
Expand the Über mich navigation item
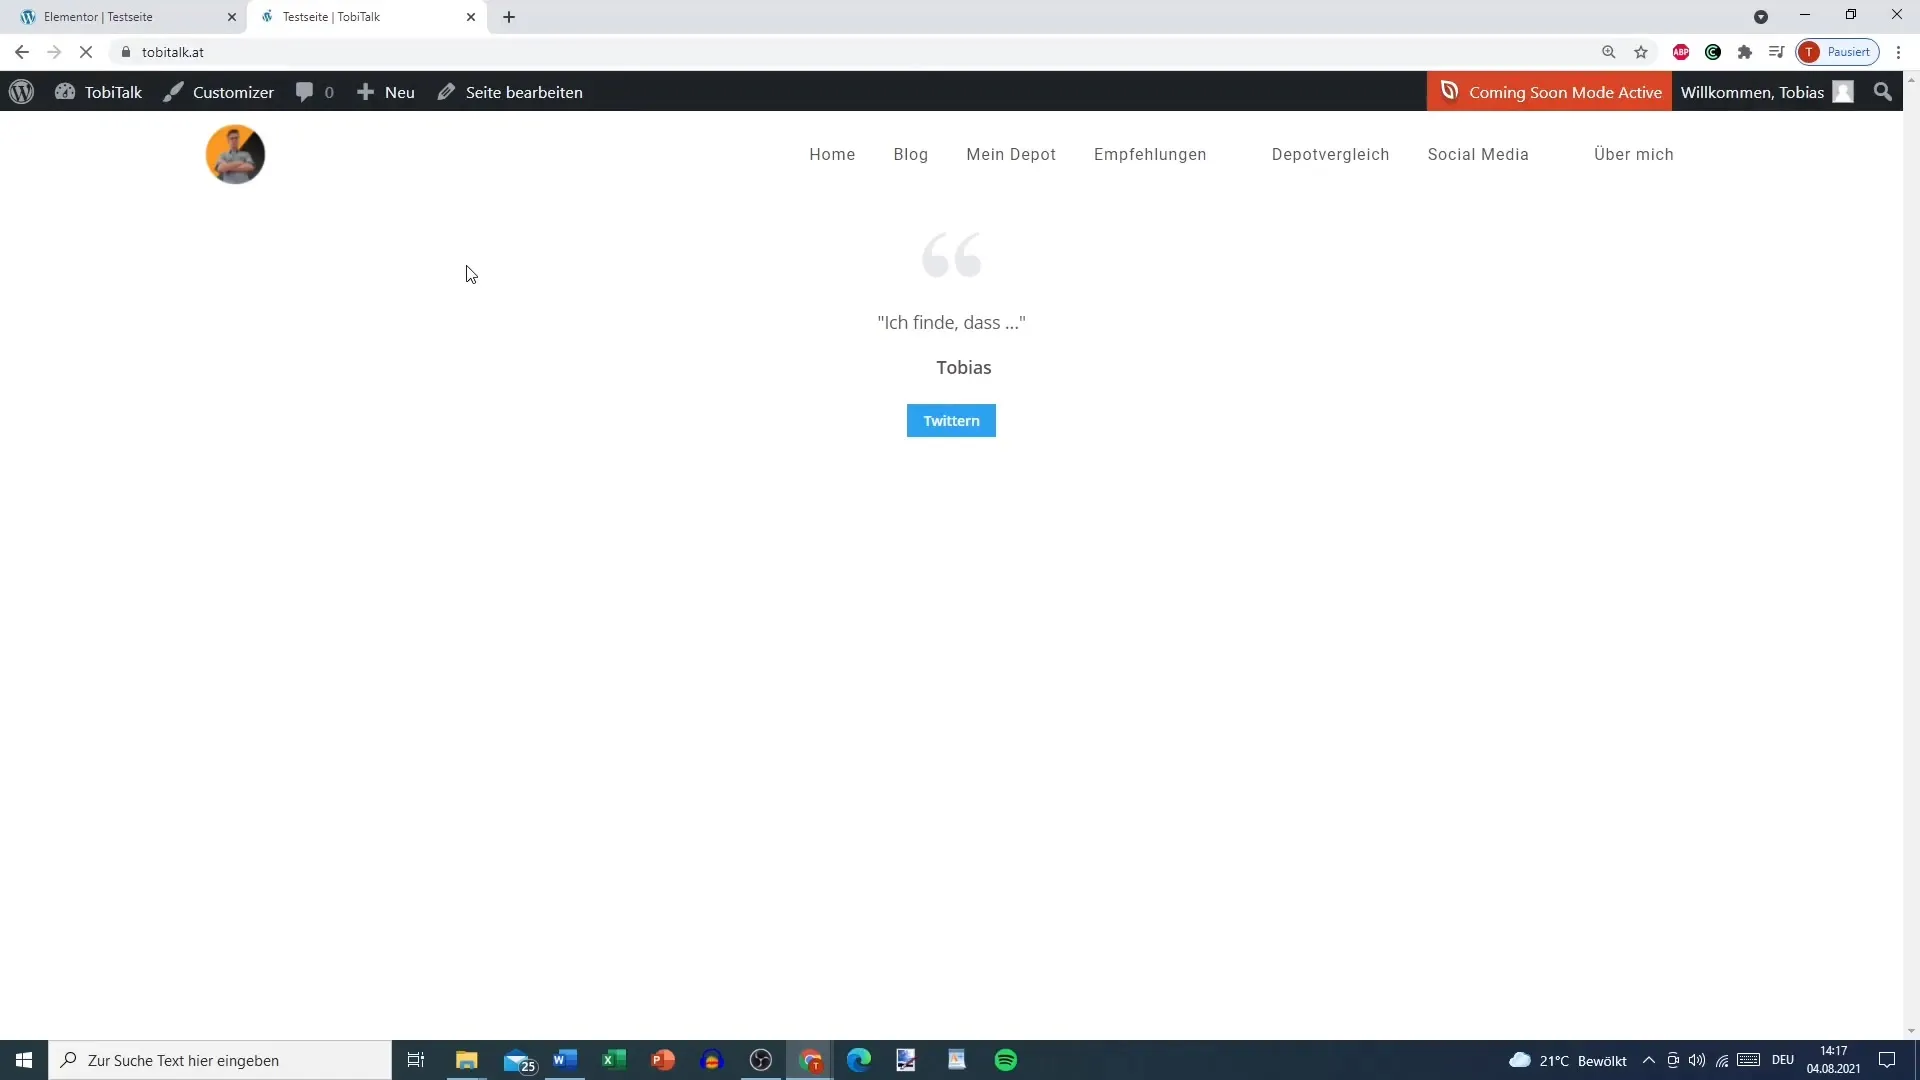coord(1633,154)
